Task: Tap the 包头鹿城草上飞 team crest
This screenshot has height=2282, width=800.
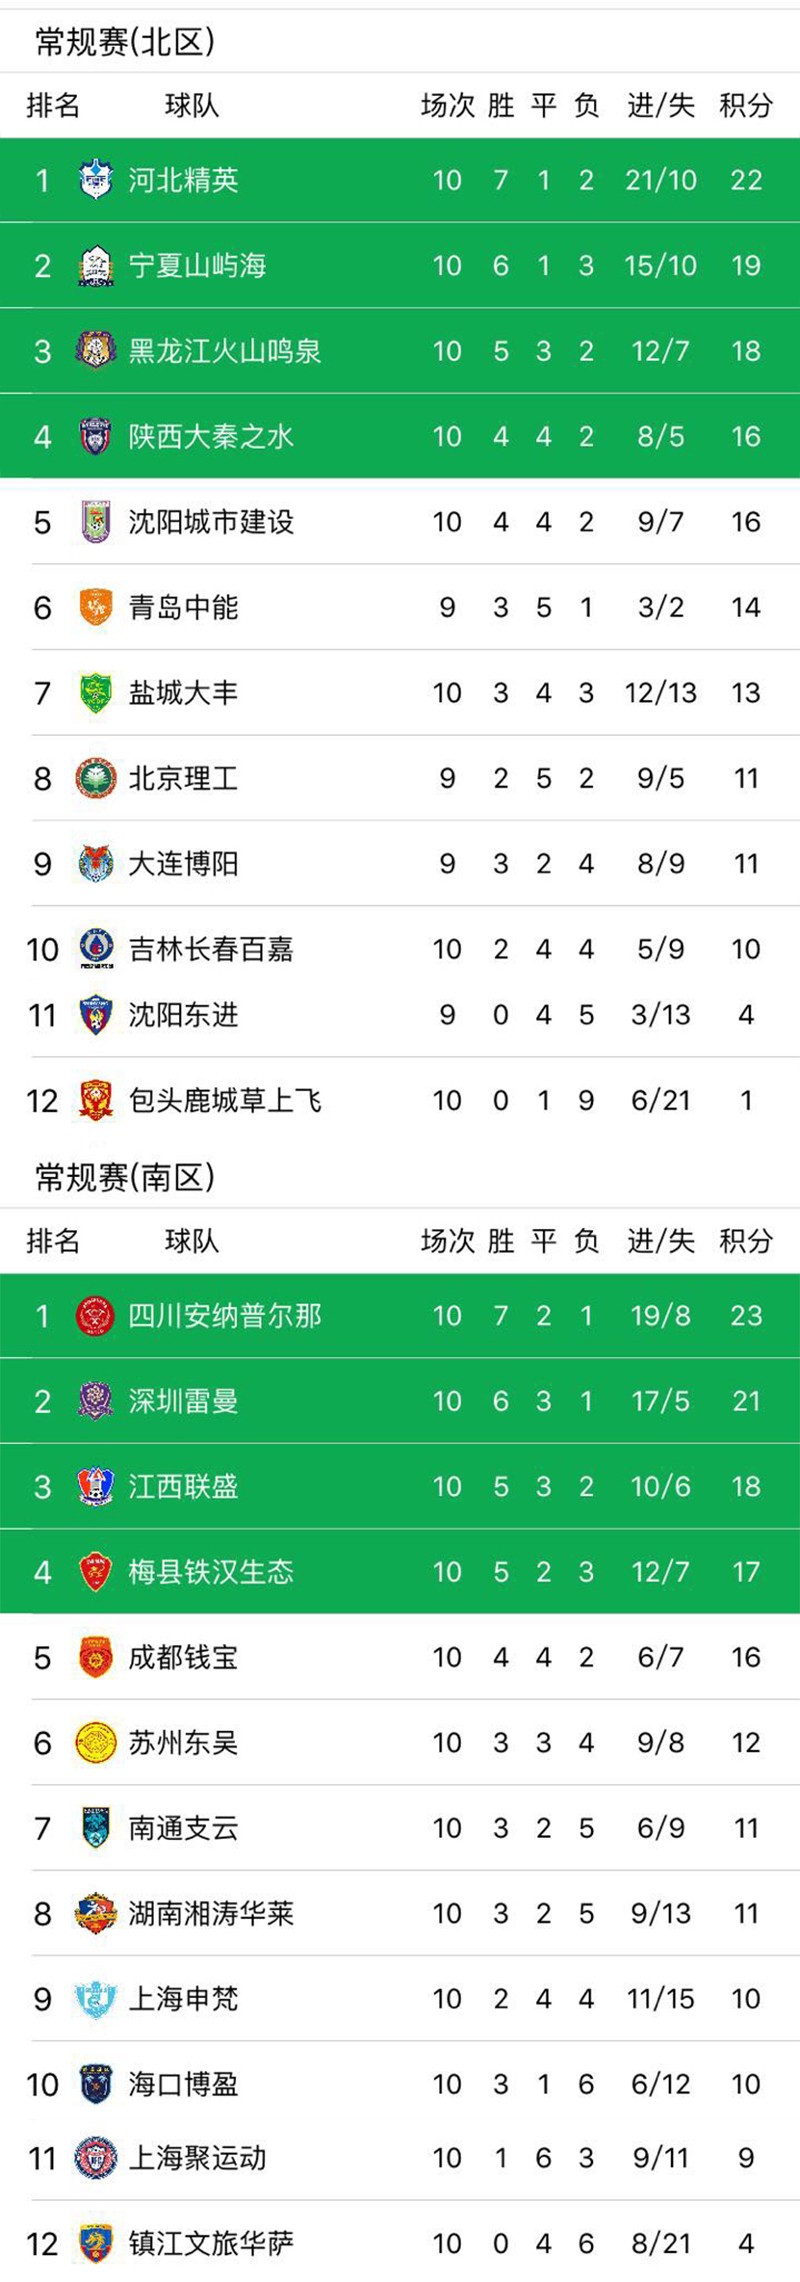Action: click(96, 1100)
